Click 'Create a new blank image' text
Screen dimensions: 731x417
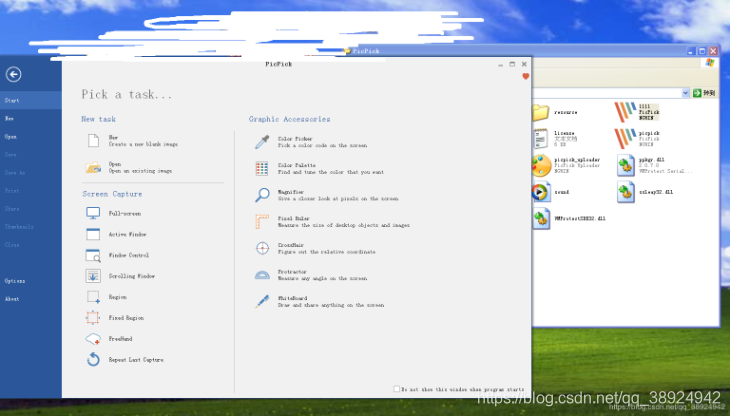143,145
